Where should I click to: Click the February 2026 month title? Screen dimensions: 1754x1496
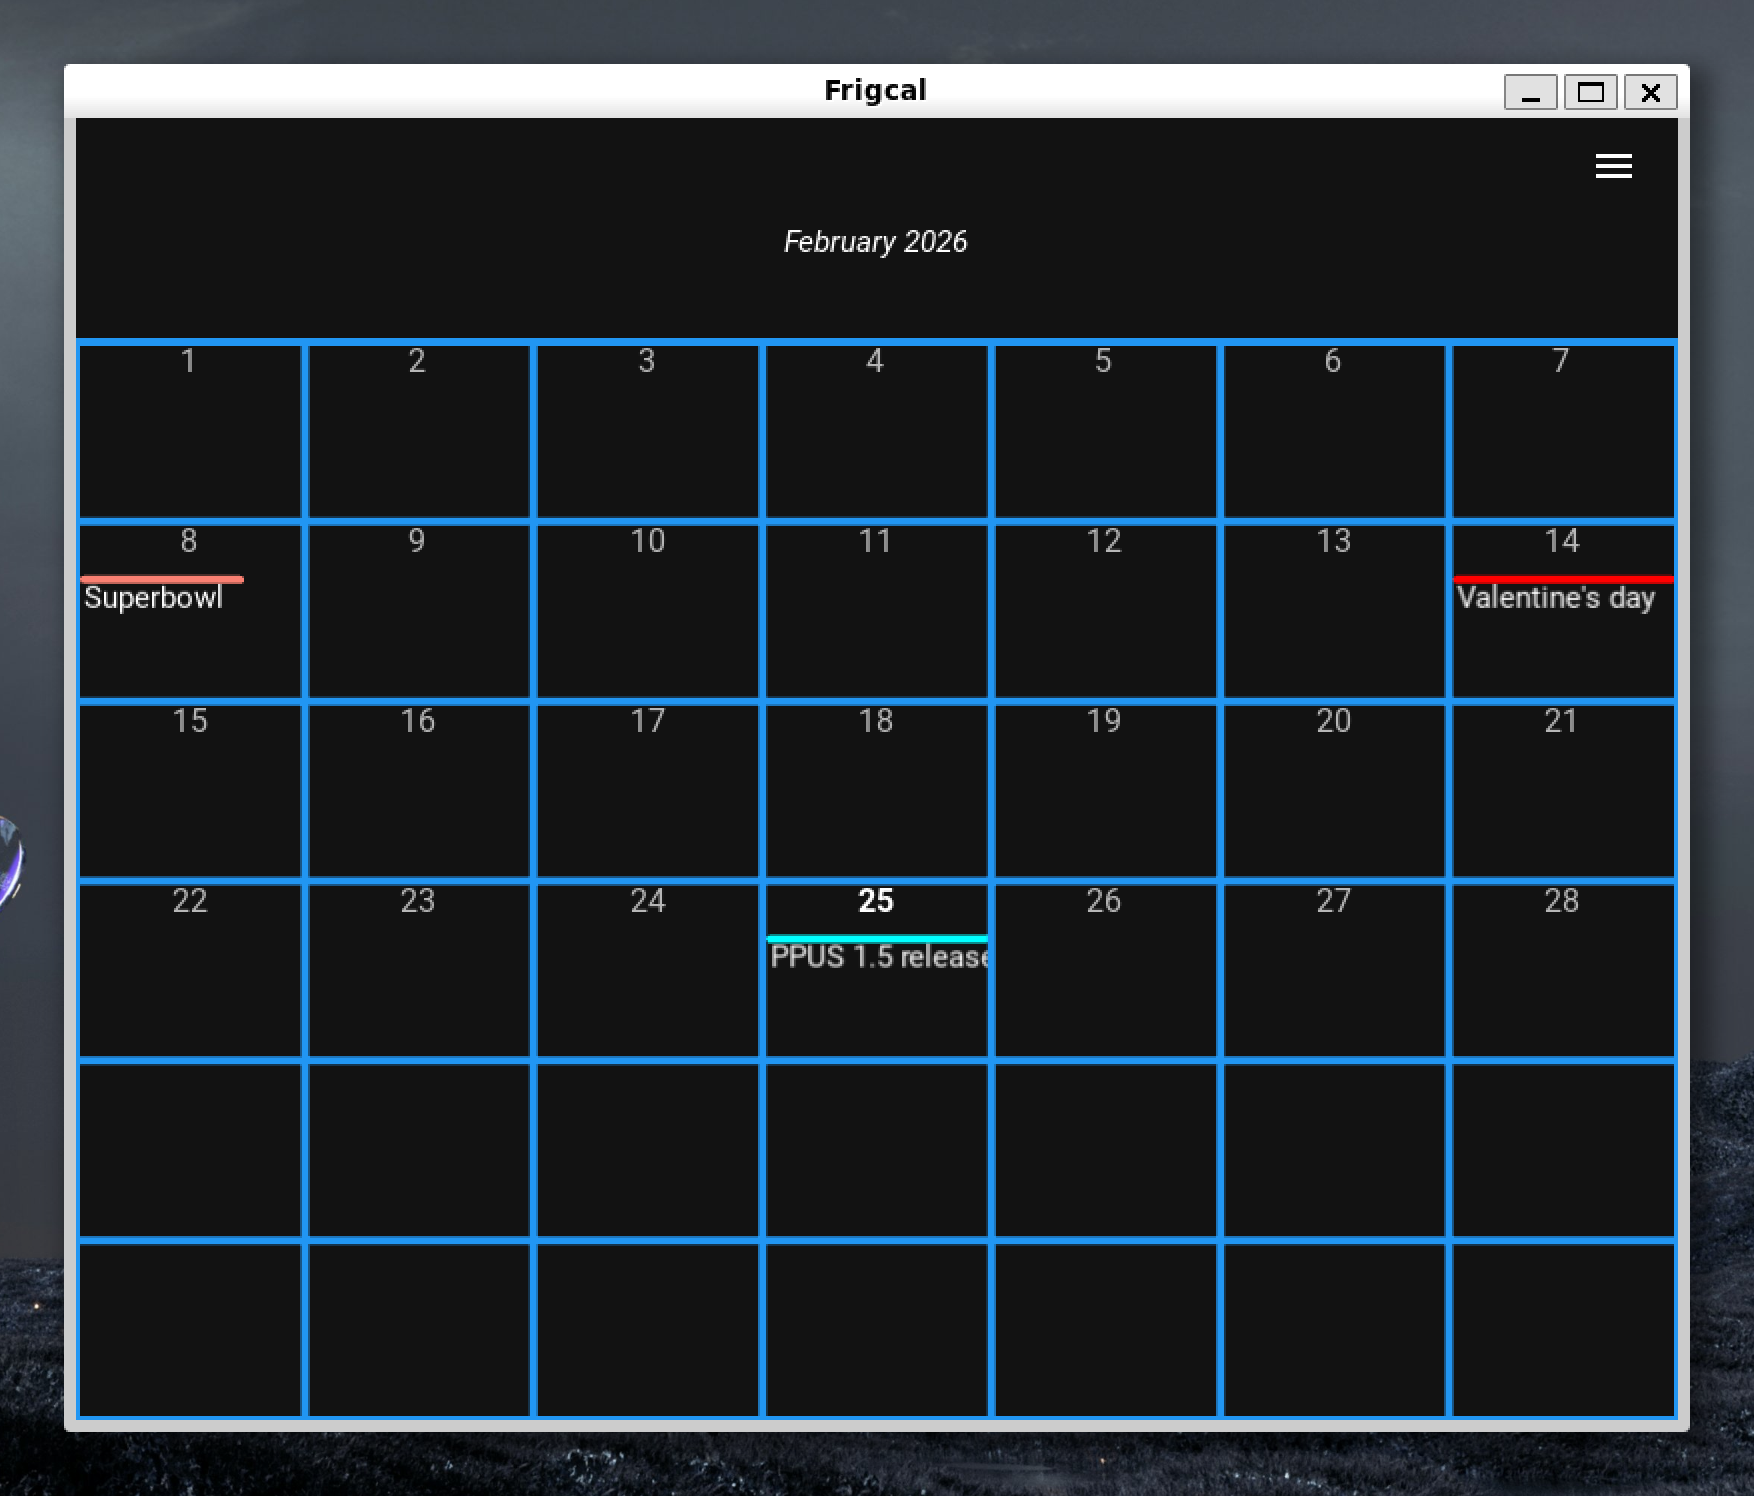click(875, 242)
